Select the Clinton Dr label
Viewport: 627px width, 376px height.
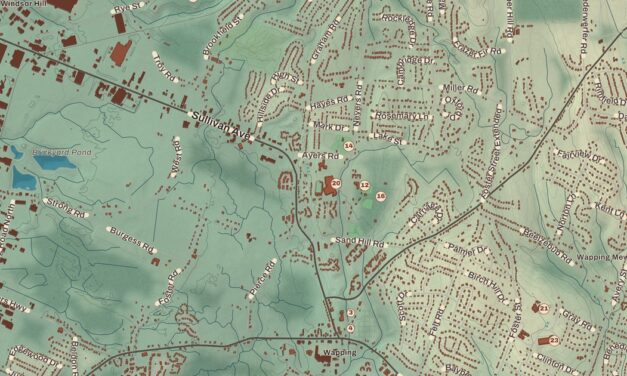tap(555, 363)
